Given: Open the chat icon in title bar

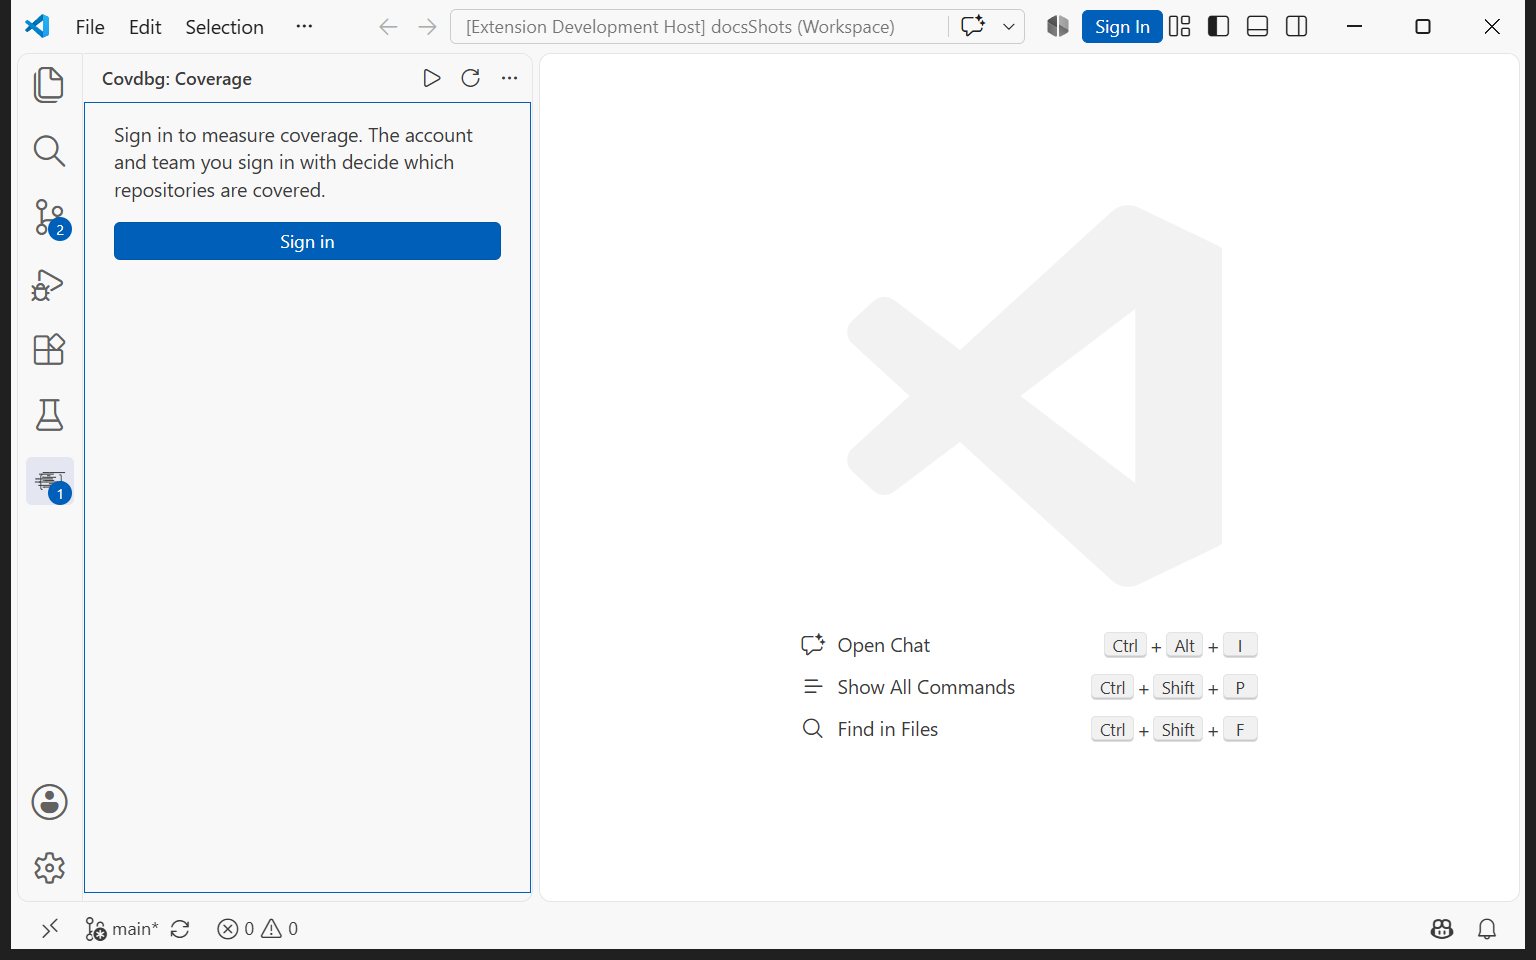Looking at the screenshot, I should point(973,27).
